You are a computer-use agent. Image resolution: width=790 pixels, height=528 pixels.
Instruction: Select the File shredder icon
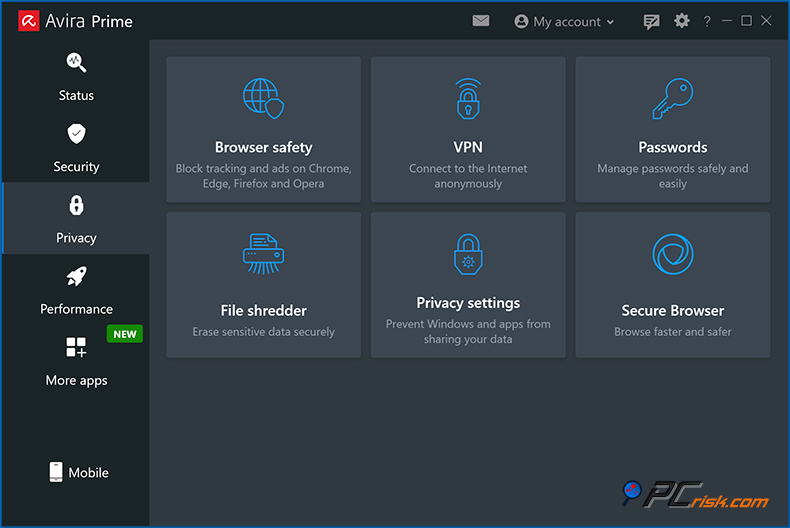coord(264,255)
